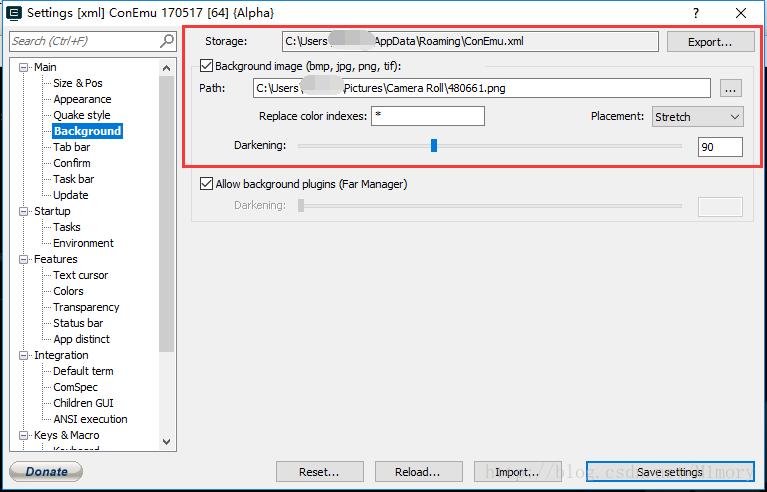Screen dimensions: 767x492
Task: Click the background image Path field
Action: click(482, 89)
